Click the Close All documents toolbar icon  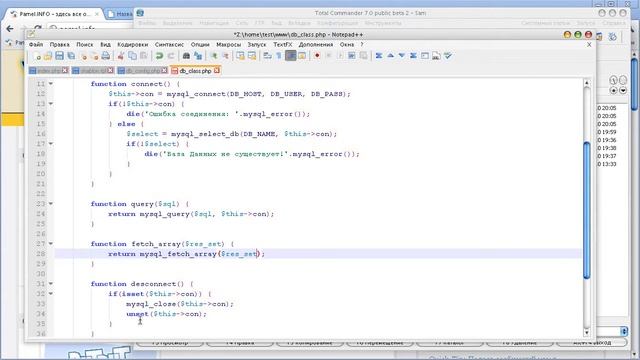click(95, 56)
